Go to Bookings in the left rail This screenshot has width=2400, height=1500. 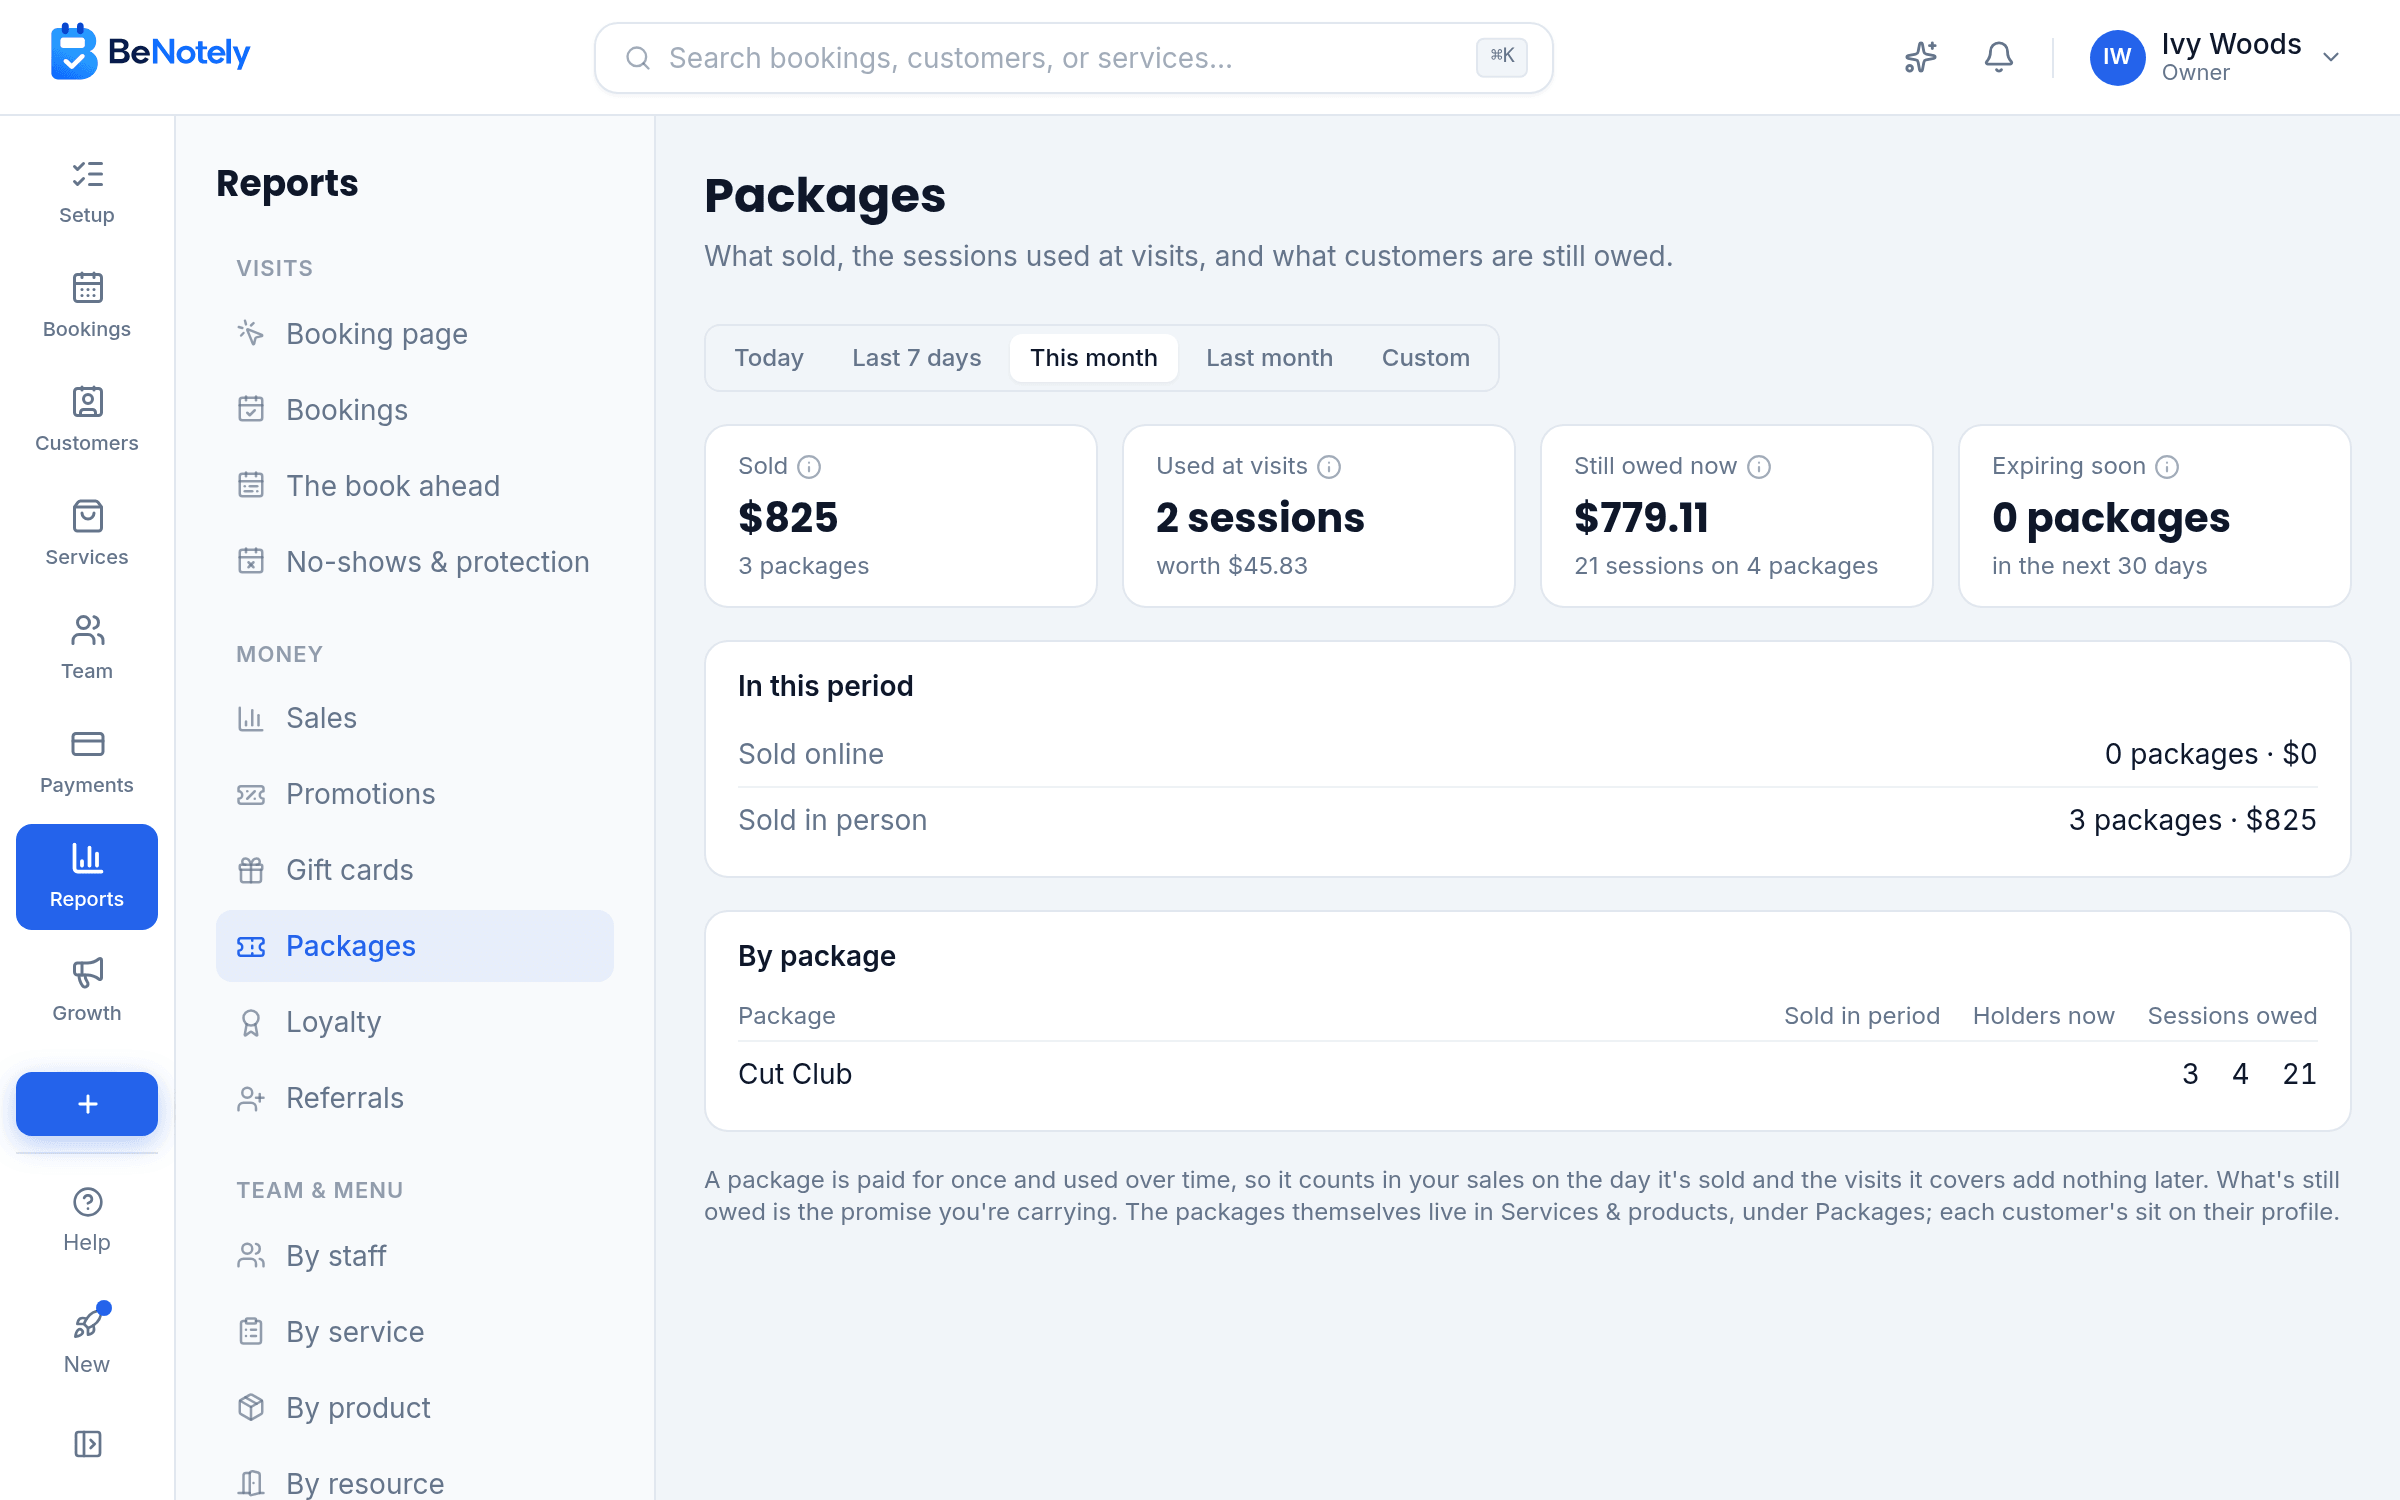87,306
